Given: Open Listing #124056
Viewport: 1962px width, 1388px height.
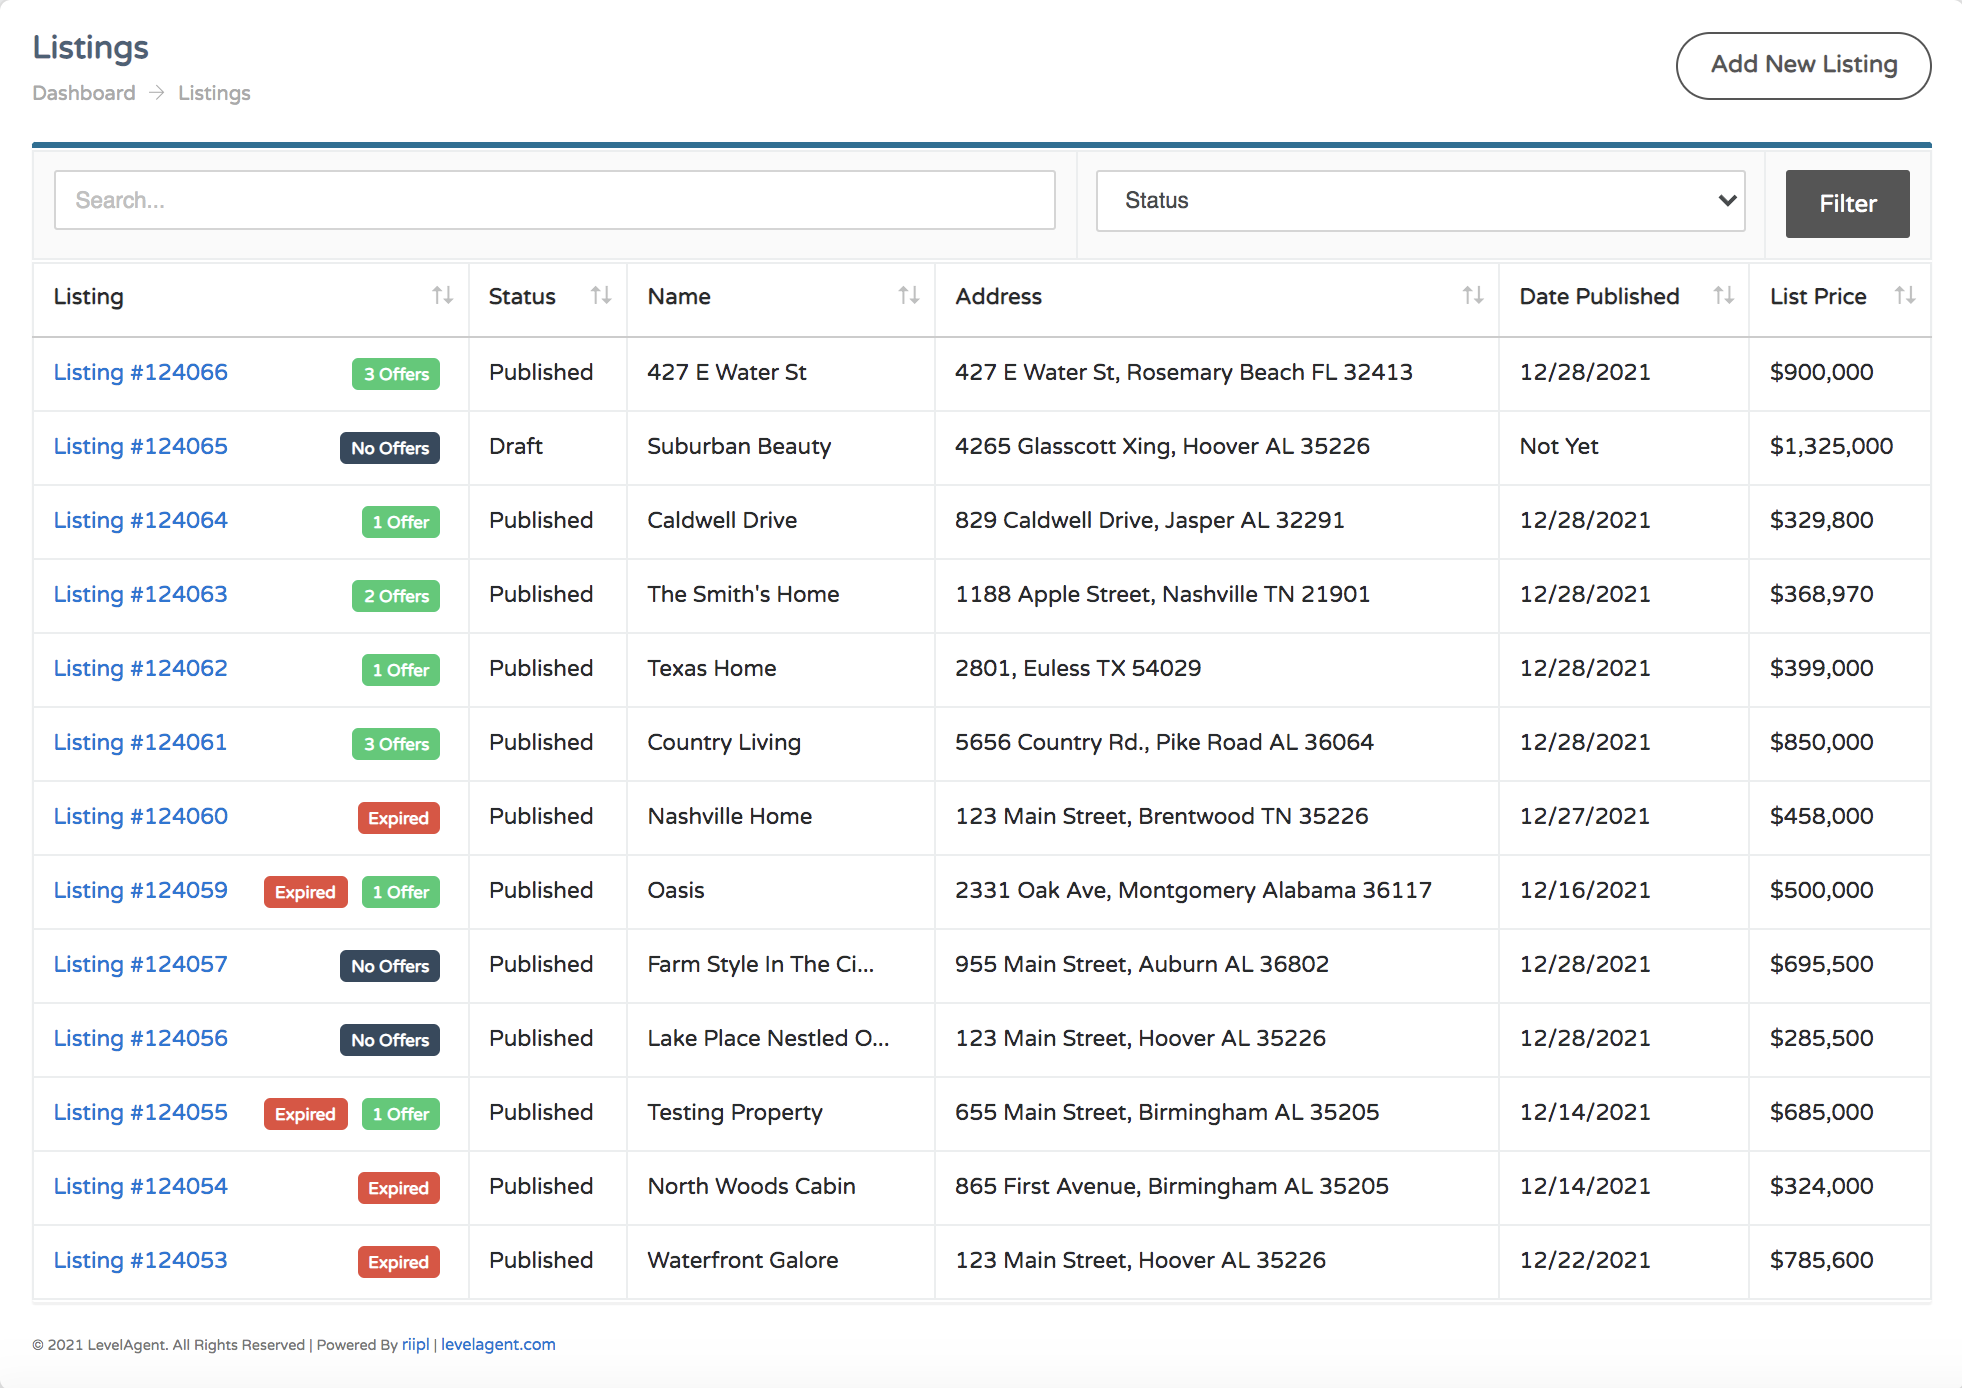Looking at the screenshot, I should (141, 1038).
